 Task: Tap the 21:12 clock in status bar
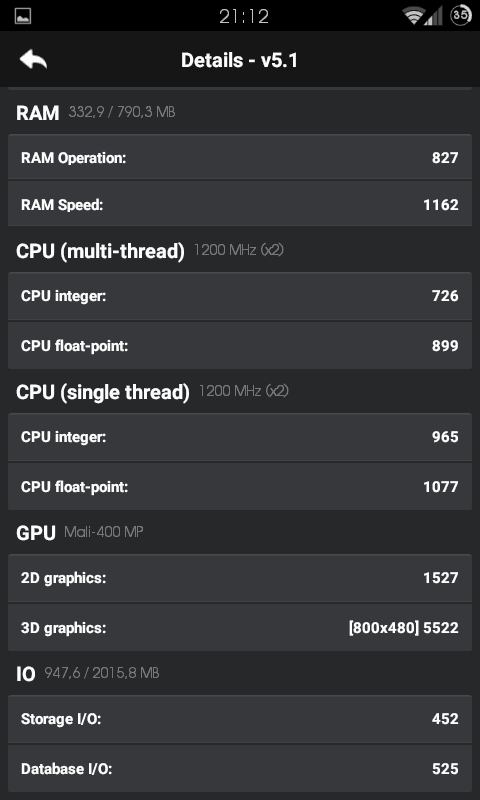[244, 16]
